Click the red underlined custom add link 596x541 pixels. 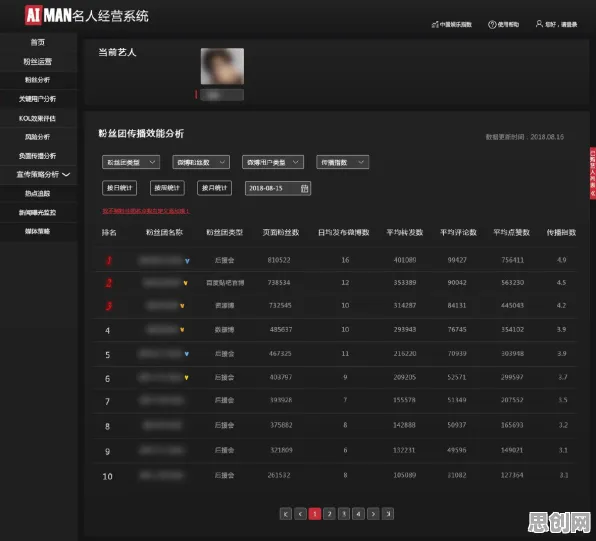[x=146, y=211]
